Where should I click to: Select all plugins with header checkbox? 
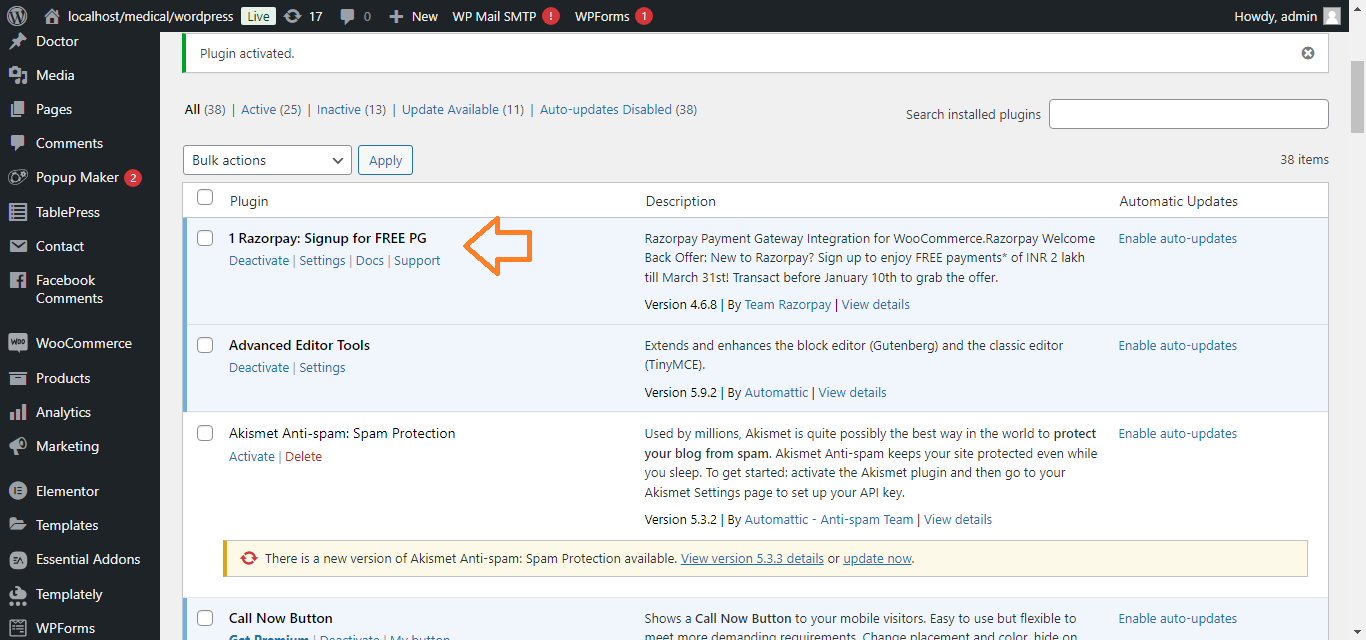point(205,197)
